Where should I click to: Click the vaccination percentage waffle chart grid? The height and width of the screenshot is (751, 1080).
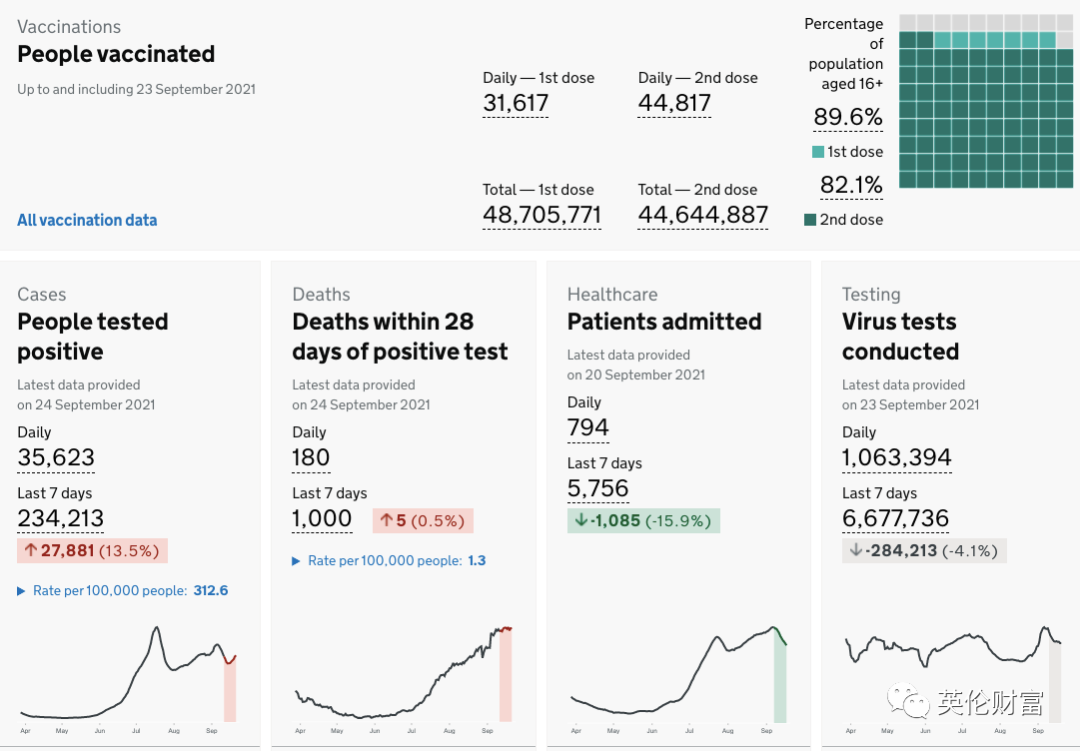click(986, 101)
